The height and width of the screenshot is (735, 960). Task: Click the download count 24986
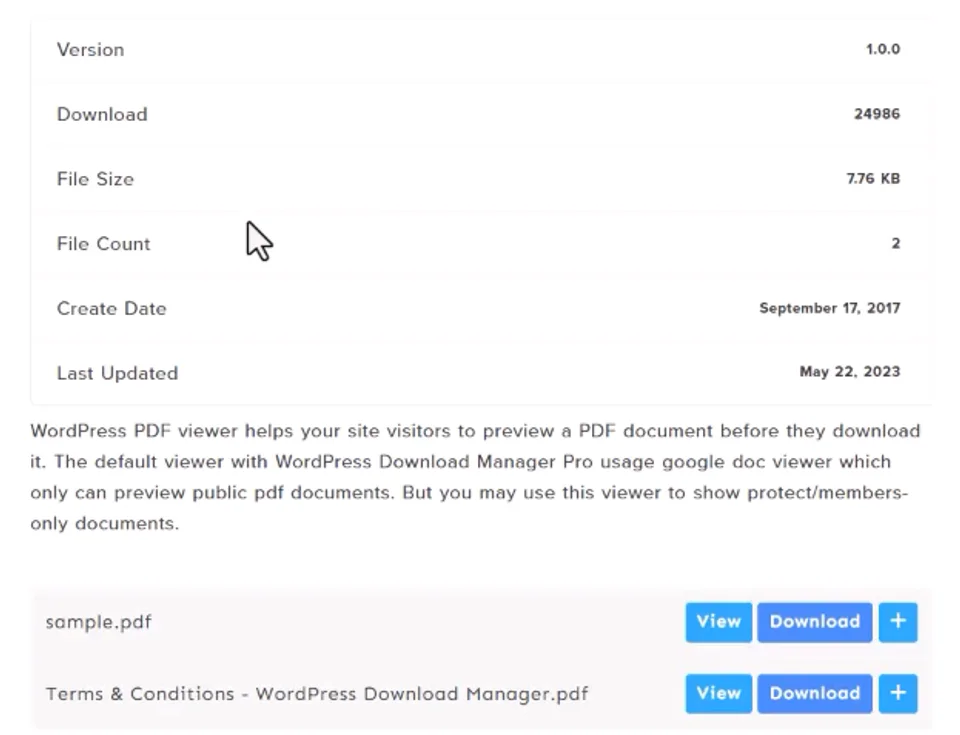coord(877,114)
